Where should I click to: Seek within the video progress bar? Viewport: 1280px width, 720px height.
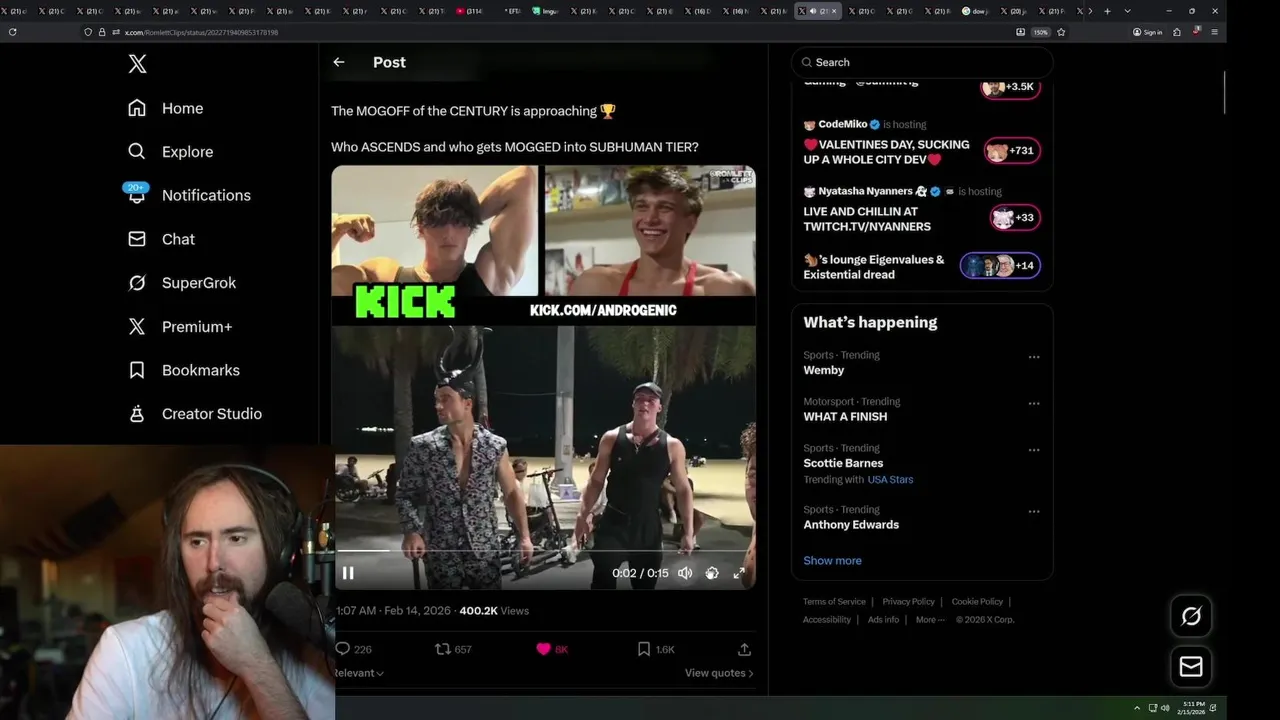(x=543, y=551)
